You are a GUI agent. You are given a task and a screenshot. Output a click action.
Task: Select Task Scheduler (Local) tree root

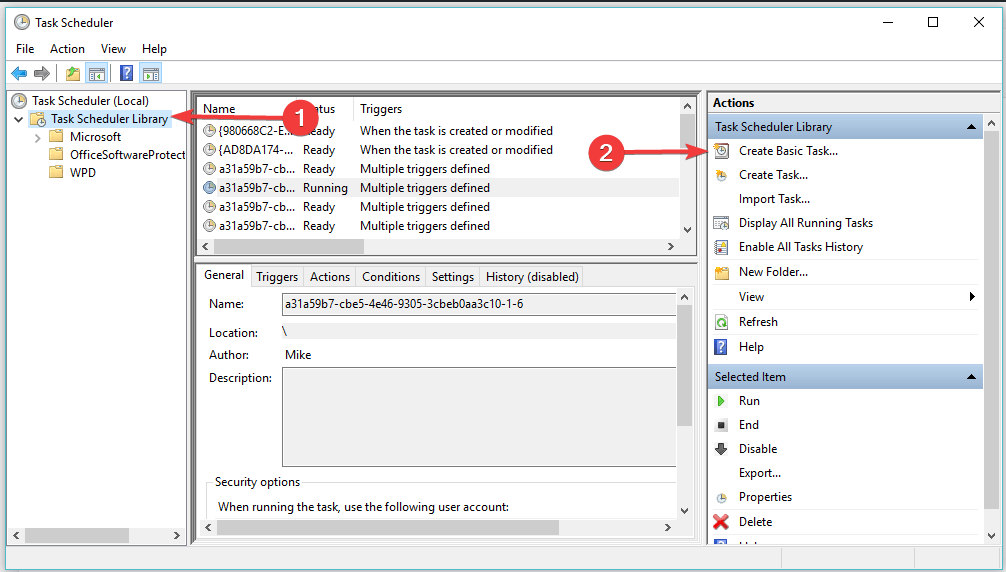pyautogui.click(x=90, y=101)
